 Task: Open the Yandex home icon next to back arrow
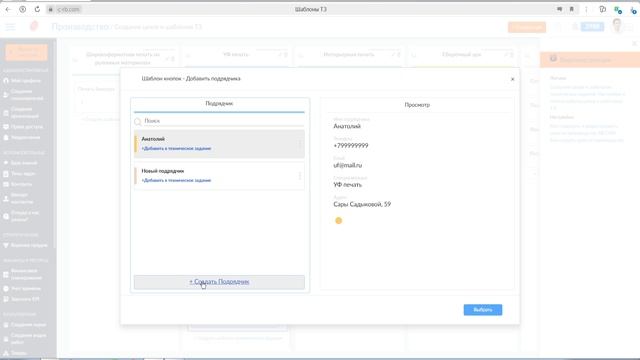[x=23, y=9]
